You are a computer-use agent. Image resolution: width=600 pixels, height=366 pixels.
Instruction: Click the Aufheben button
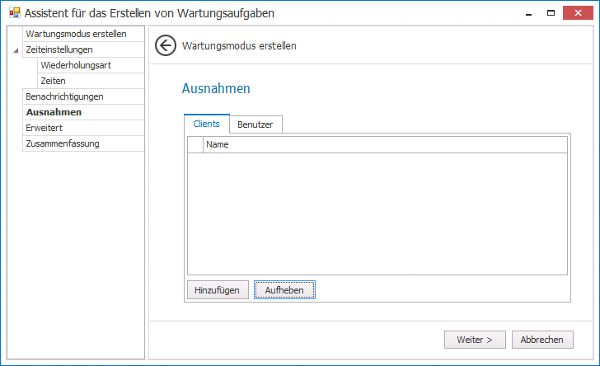pos(285,290)
